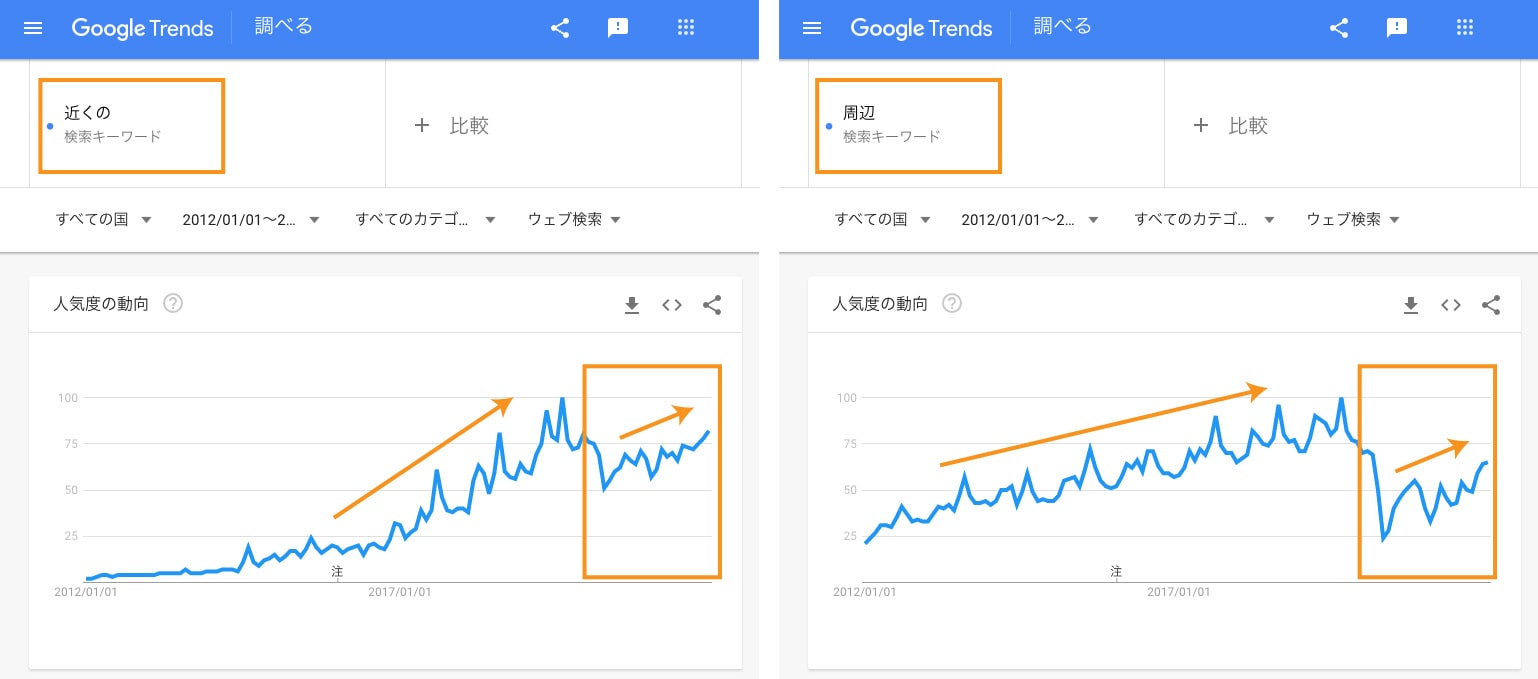Click the 近くの search keyword field
Image resolution: width=1538 pixels, height=679 pixels.
click(x=131, y=124)
